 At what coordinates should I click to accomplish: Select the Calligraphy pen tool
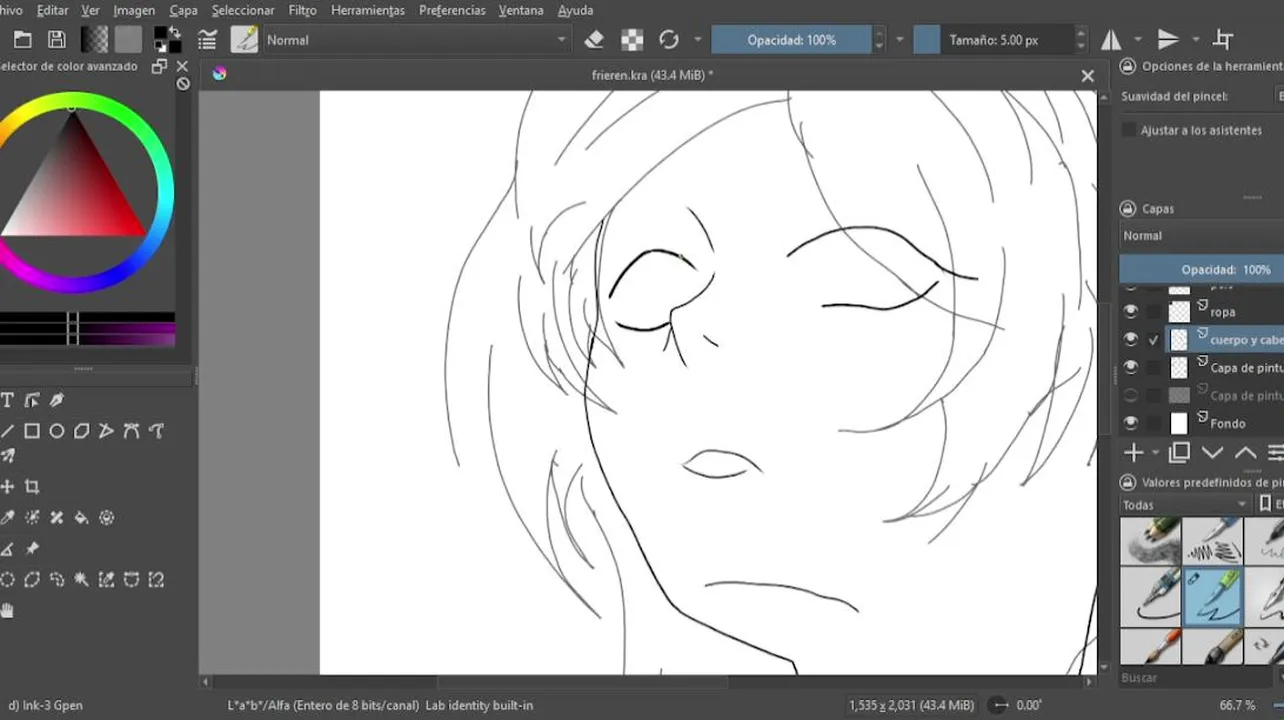click(x=57, y=400)
